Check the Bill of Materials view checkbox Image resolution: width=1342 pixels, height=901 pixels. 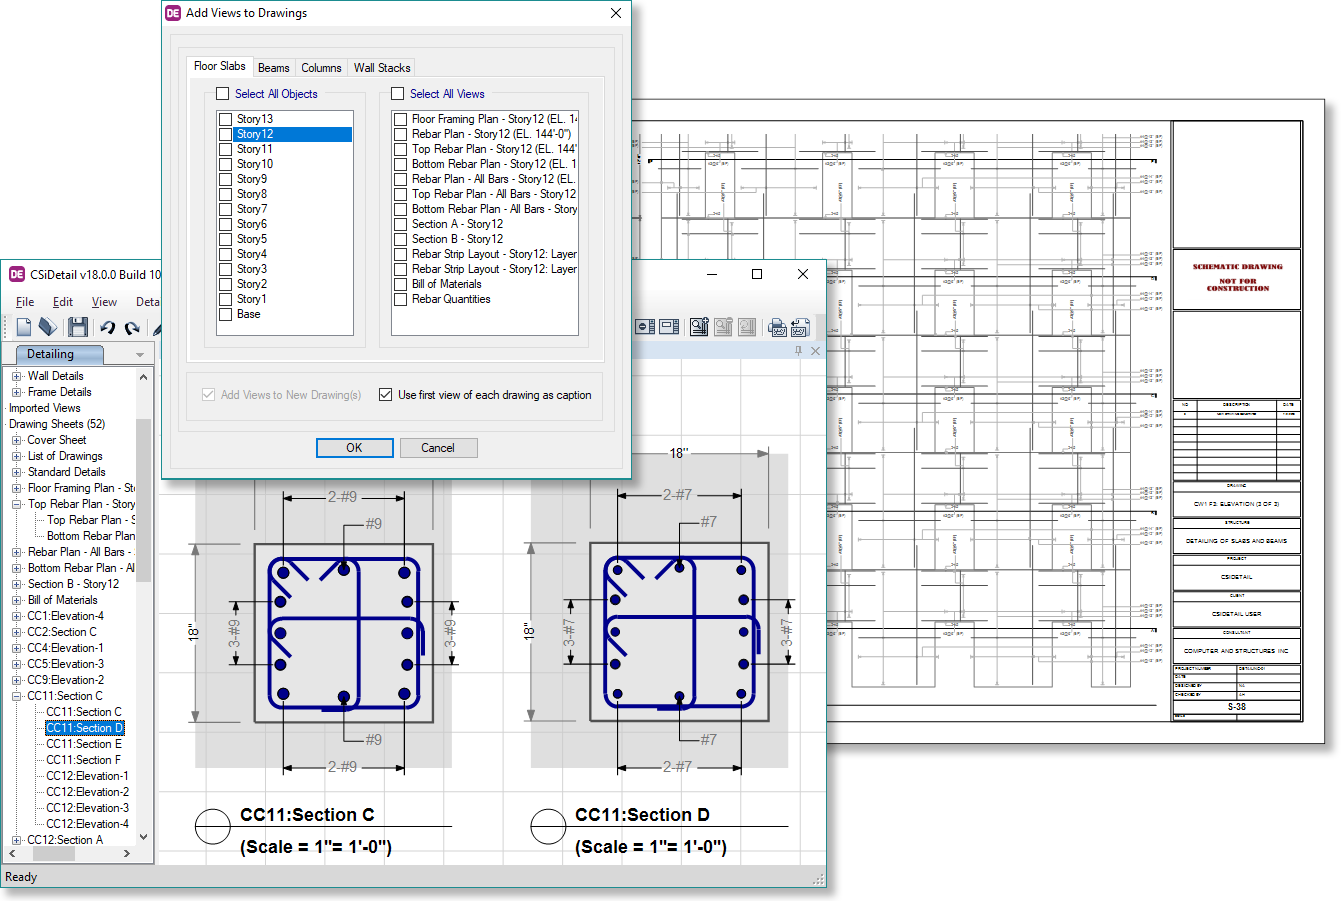[401, 284]
